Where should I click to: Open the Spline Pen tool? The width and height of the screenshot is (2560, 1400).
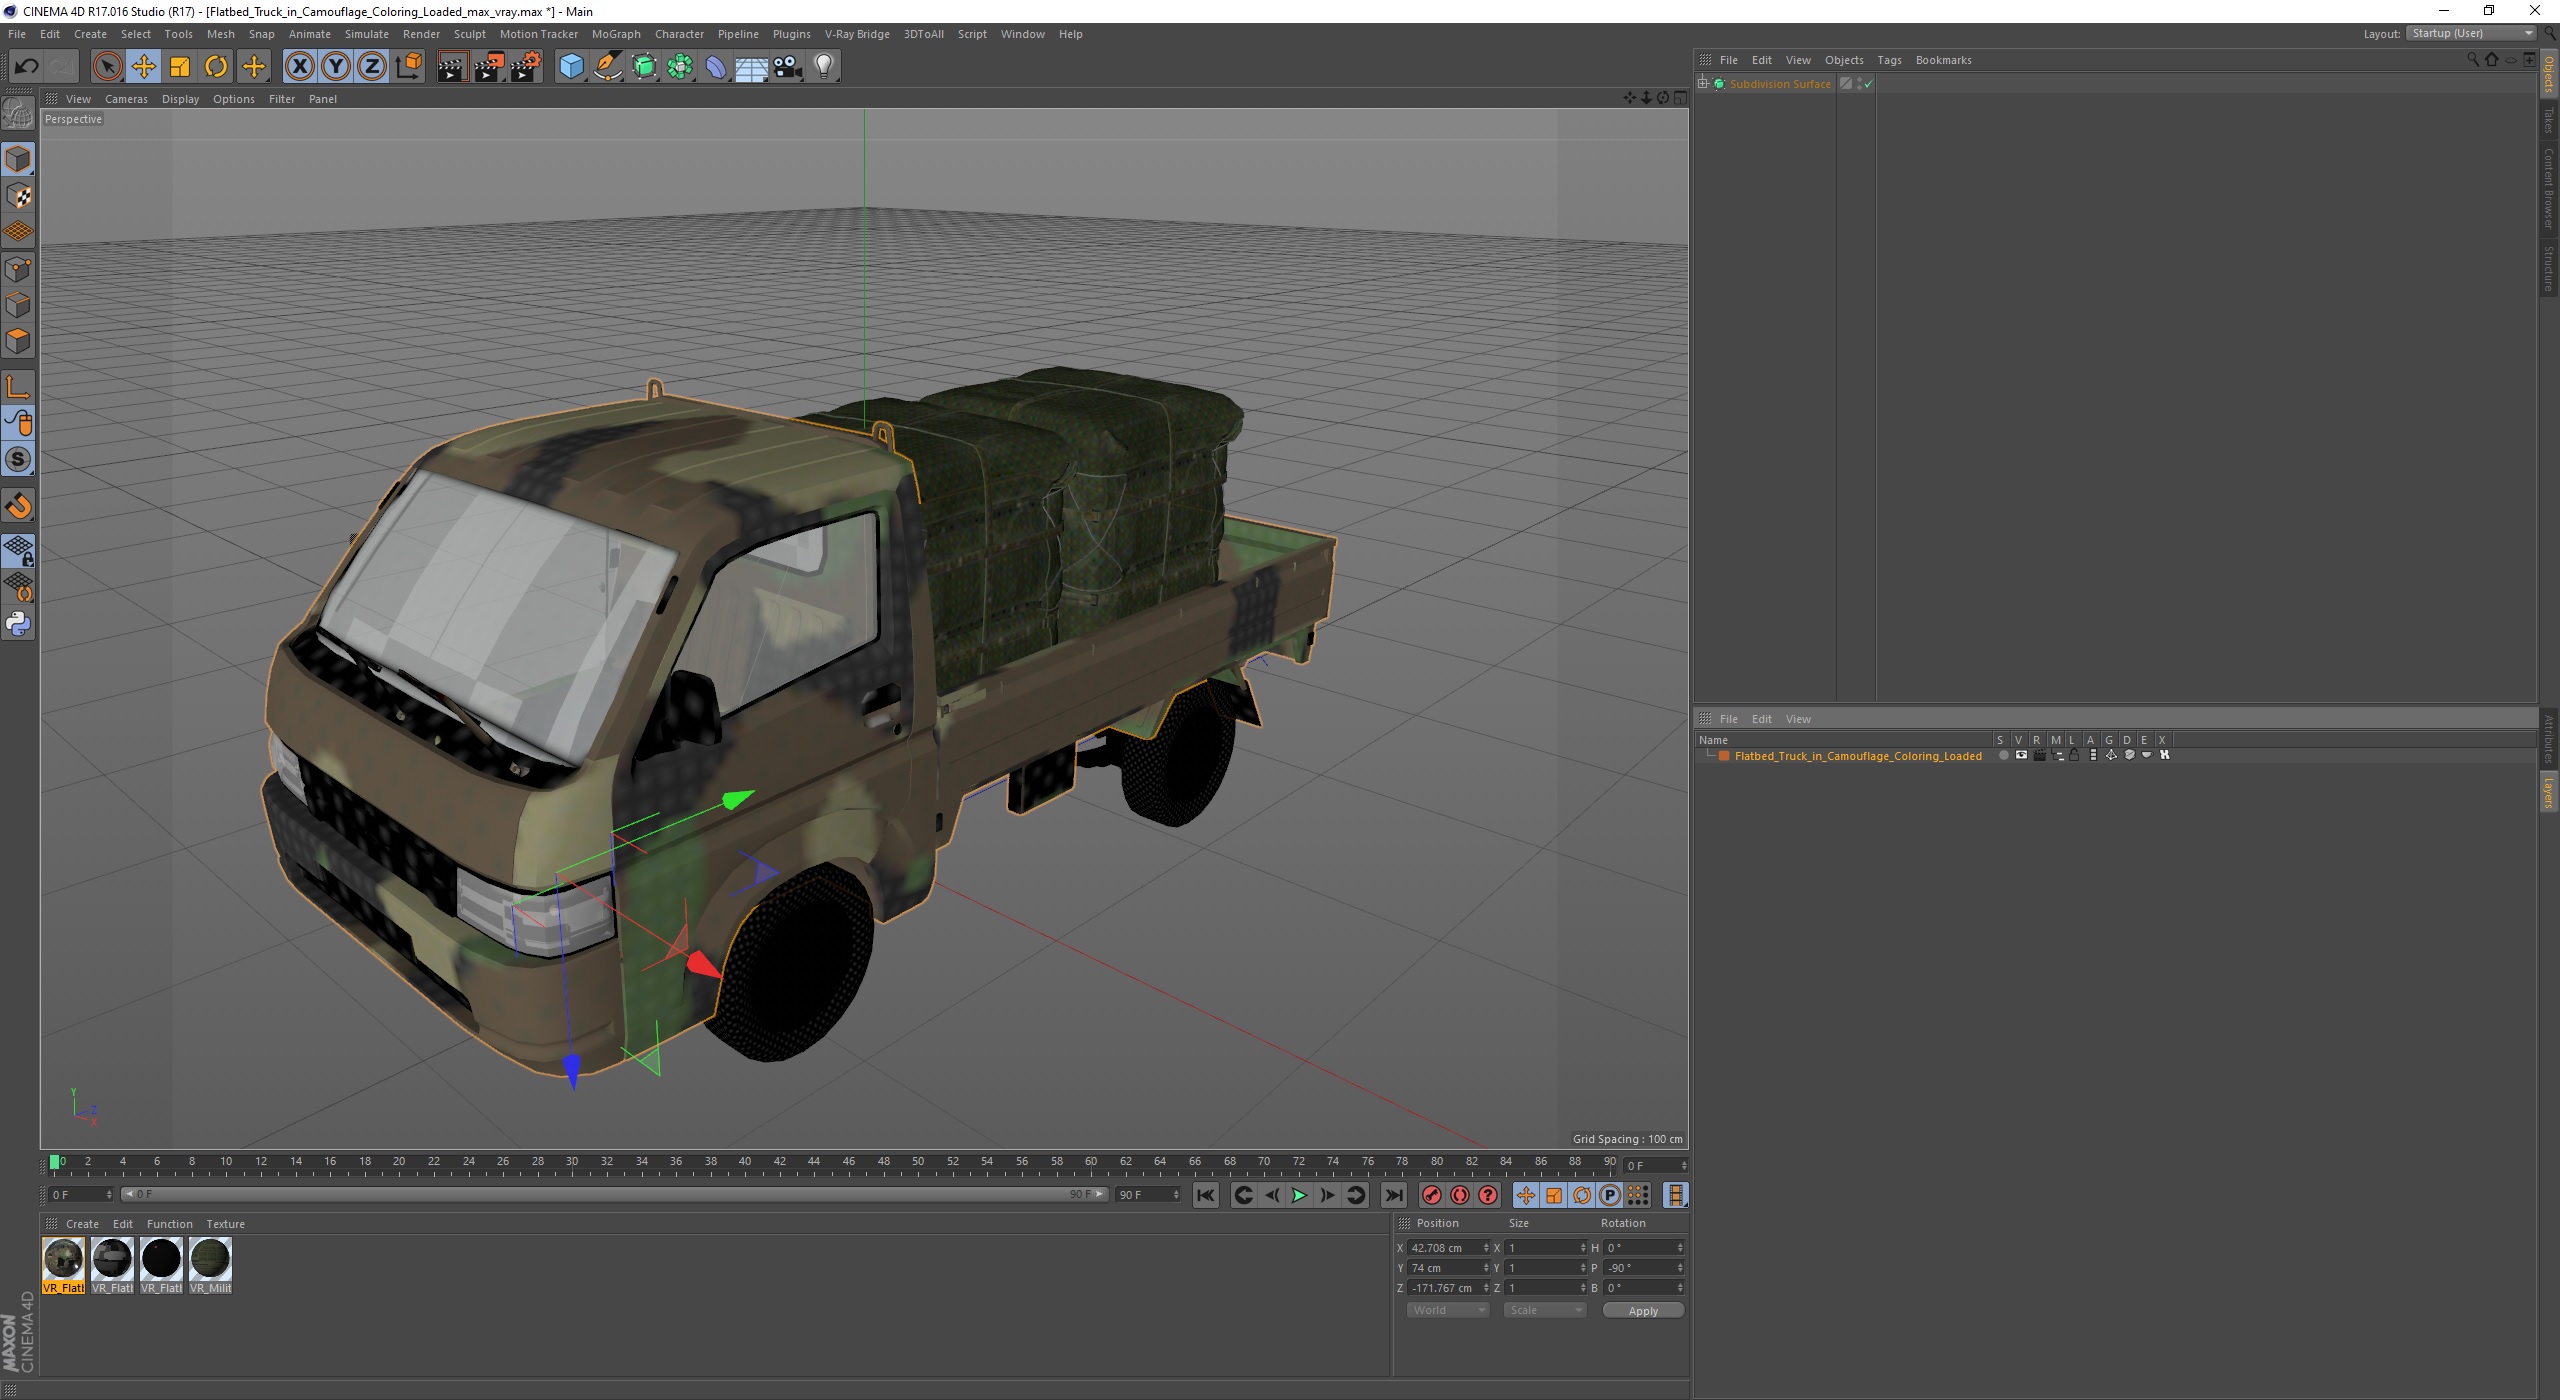click(x=607, y=67)
